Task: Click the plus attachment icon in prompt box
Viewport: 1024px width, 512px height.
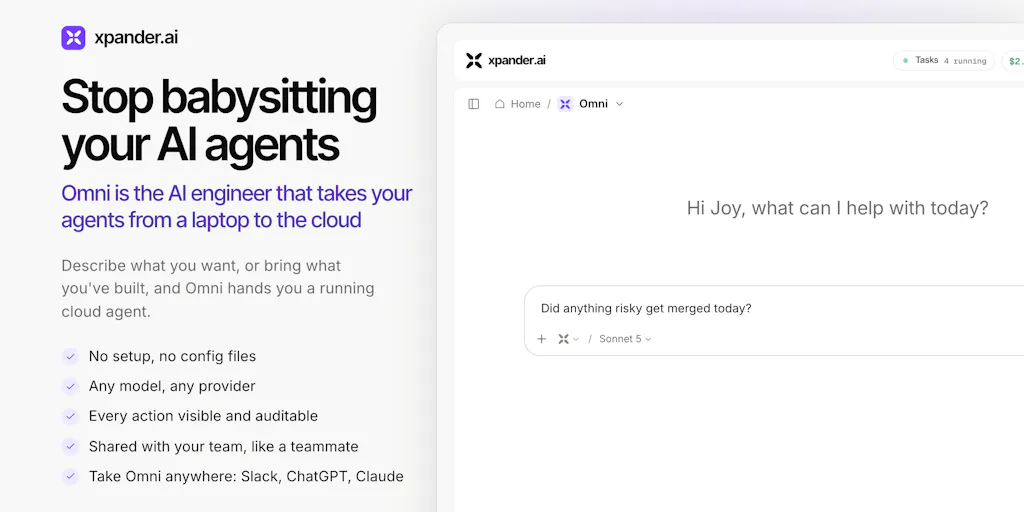Action: coord(541,339)
